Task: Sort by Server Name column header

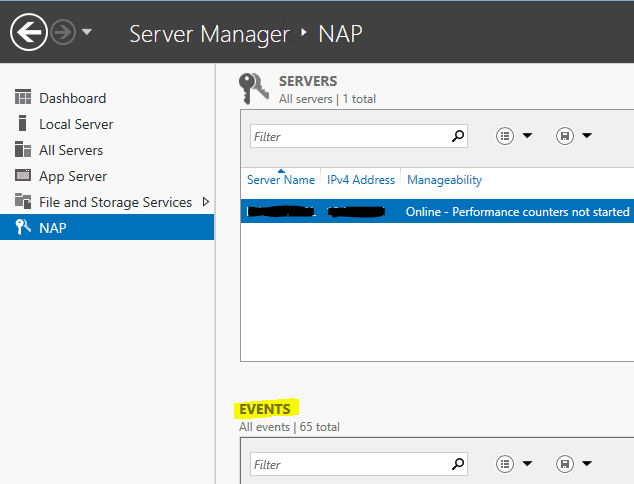Action: tap(281, 180)
